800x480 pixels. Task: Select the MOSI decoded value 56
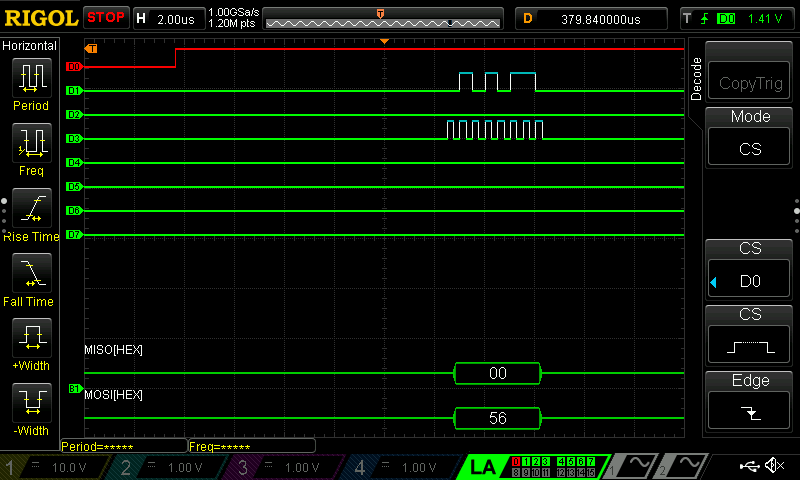coord(497,418)
